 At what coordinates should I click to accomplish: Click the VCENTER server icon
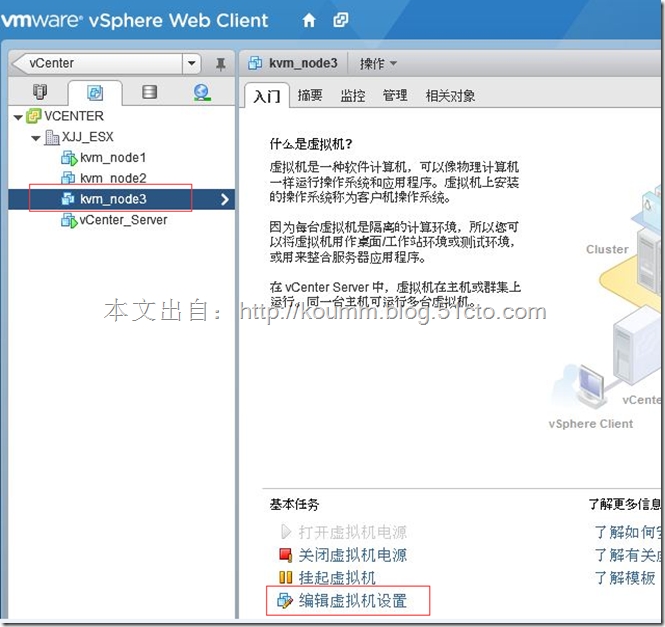click(34, 116)
